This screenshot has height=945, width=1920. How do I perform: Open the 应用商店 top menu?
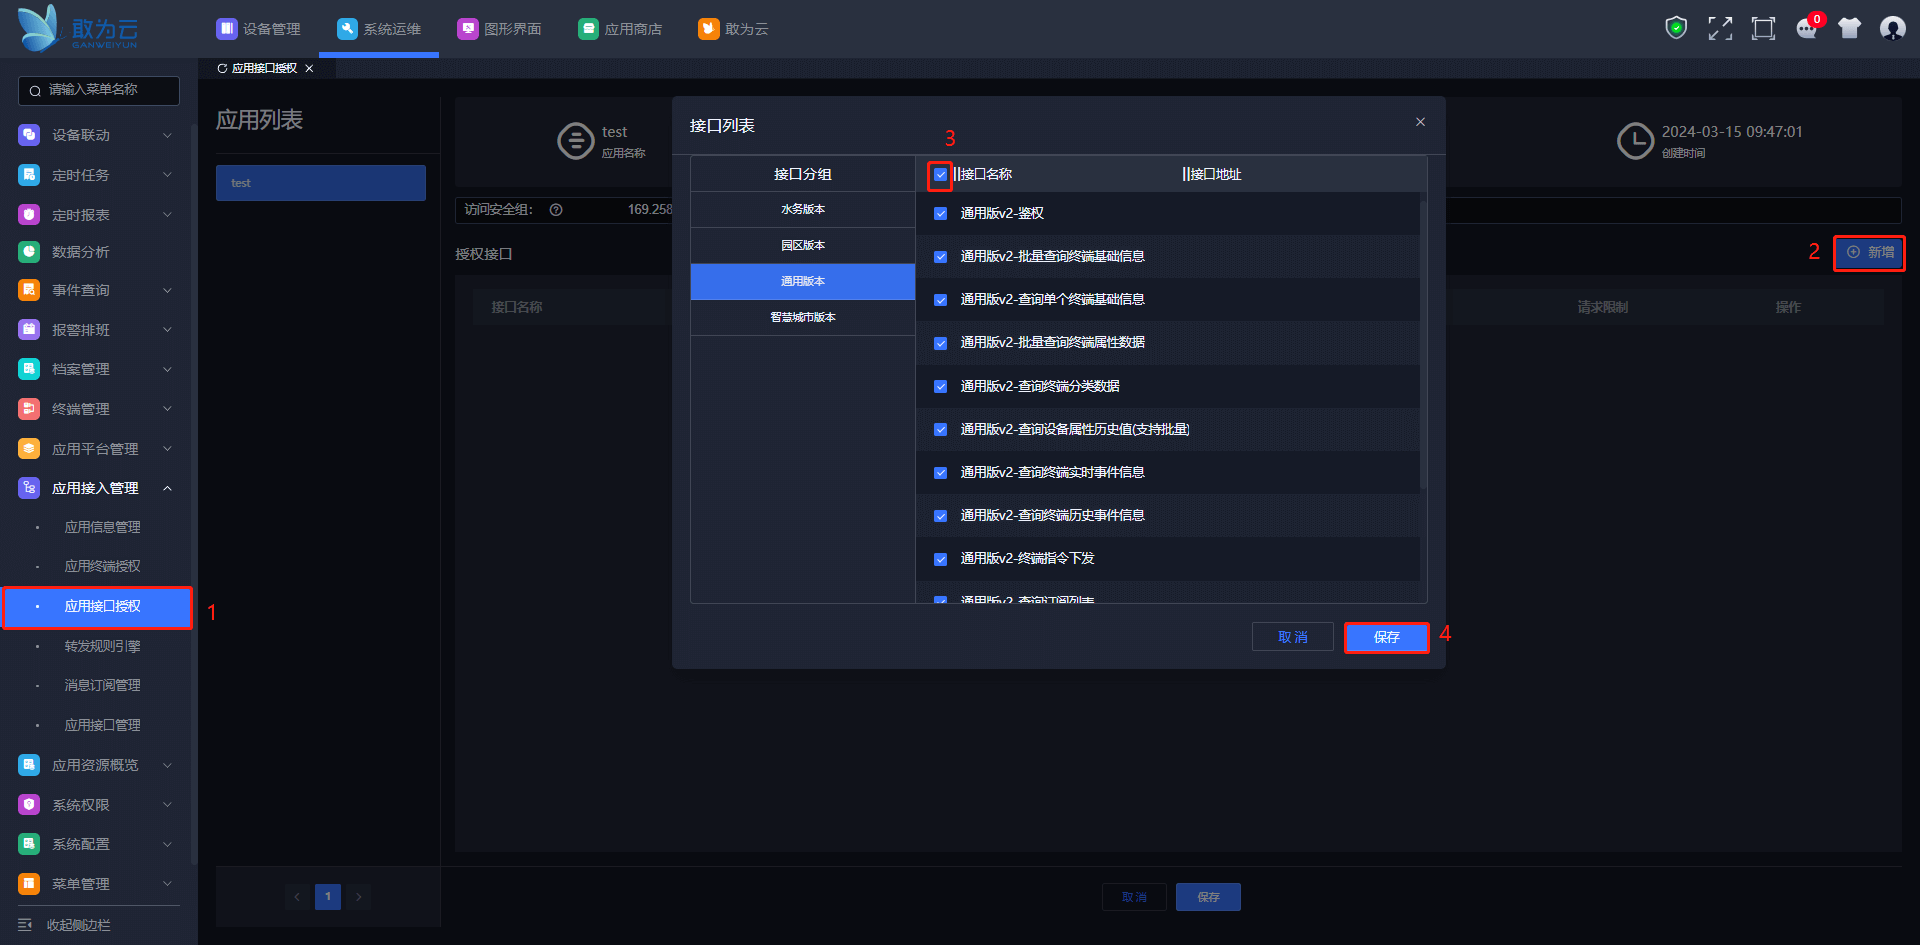620,29
